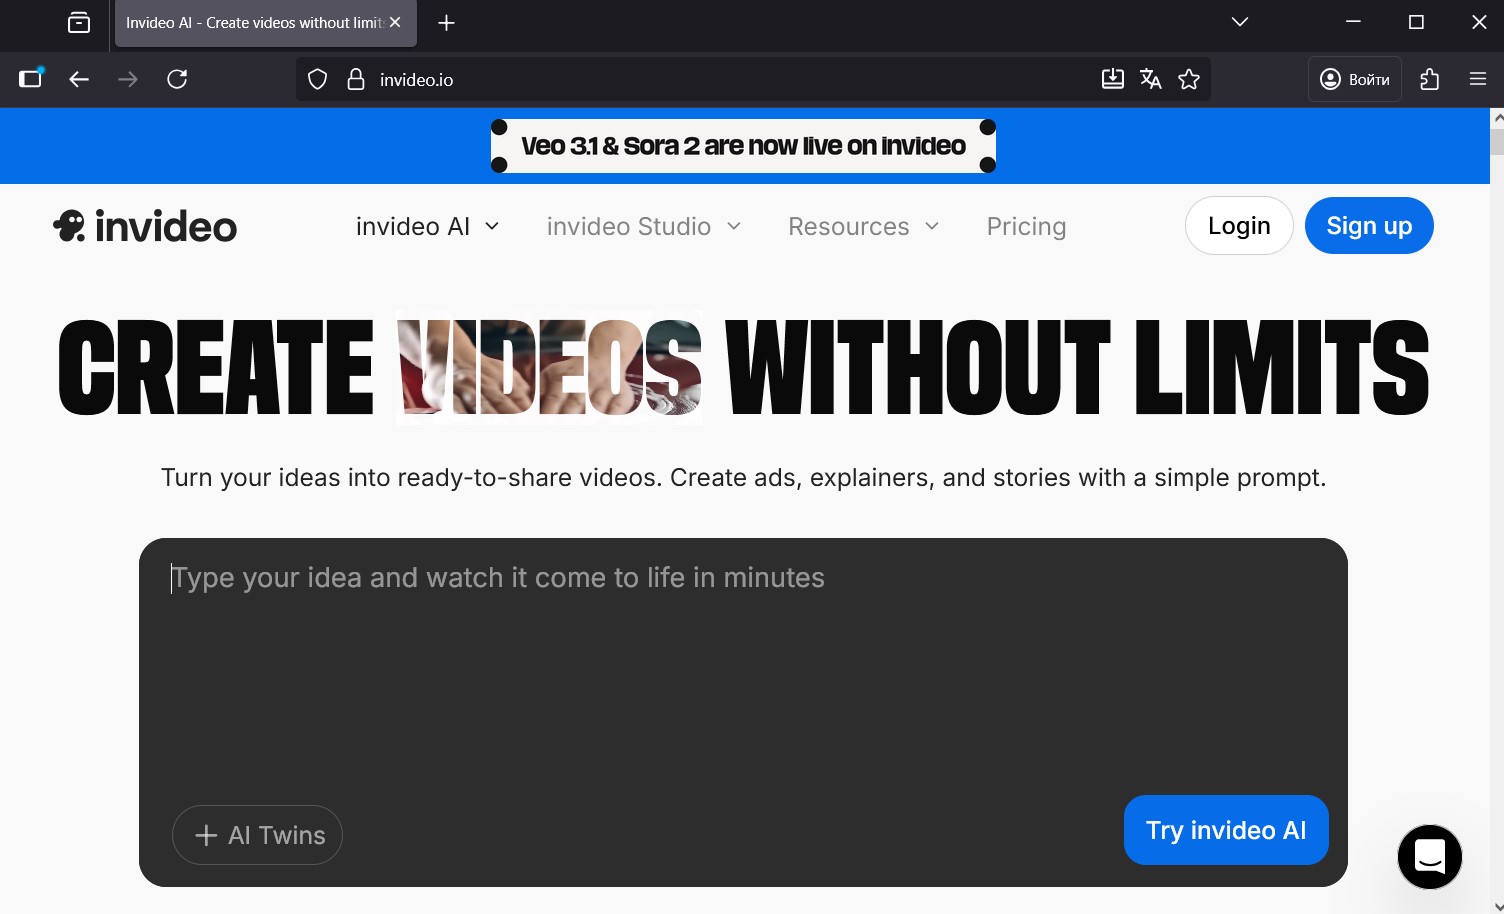Toggle the browser sidebar

(x=31, y=80)
